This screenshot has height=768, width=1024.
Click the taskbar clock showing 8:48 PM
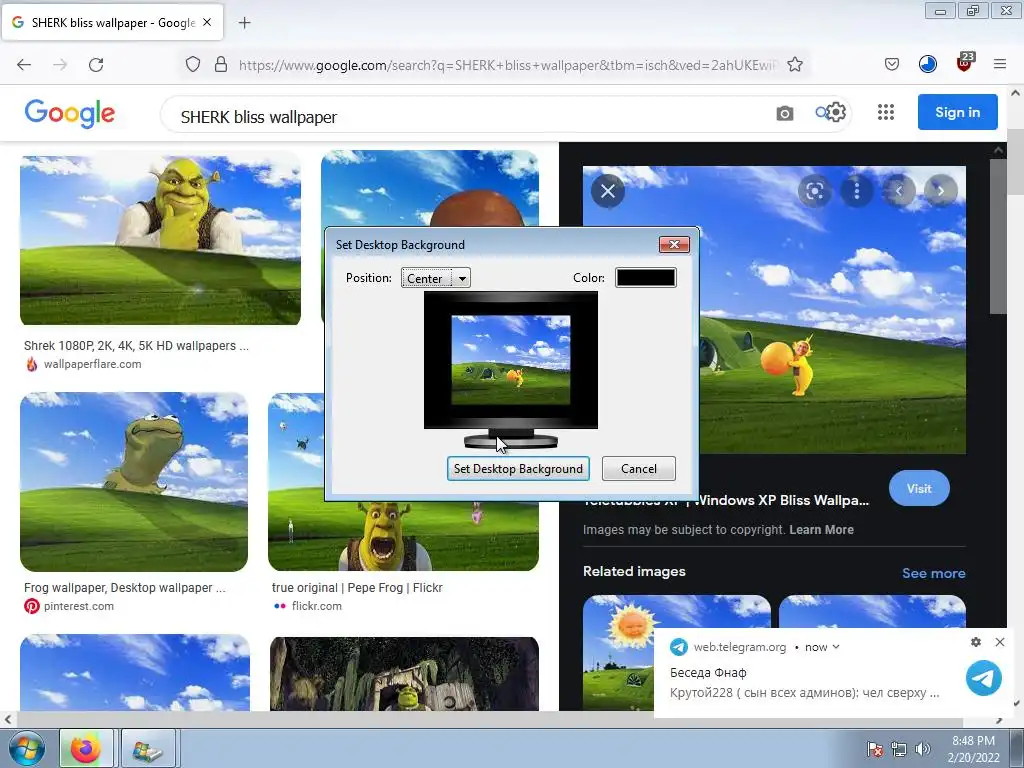[973, 749]
